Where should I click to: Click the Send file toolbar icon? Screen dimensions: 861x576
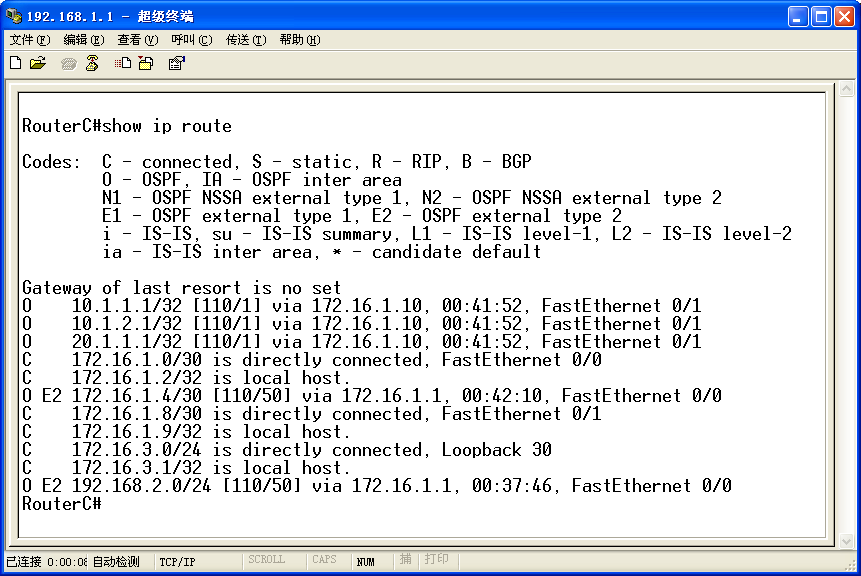click(123, 64)
